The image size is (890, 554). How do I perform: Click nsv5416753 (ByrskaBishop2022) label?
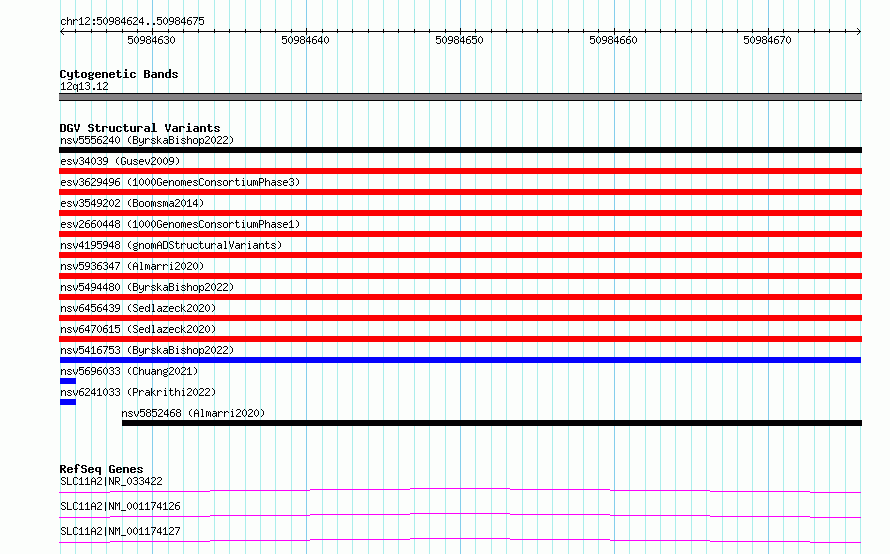[x=147, y=350]
